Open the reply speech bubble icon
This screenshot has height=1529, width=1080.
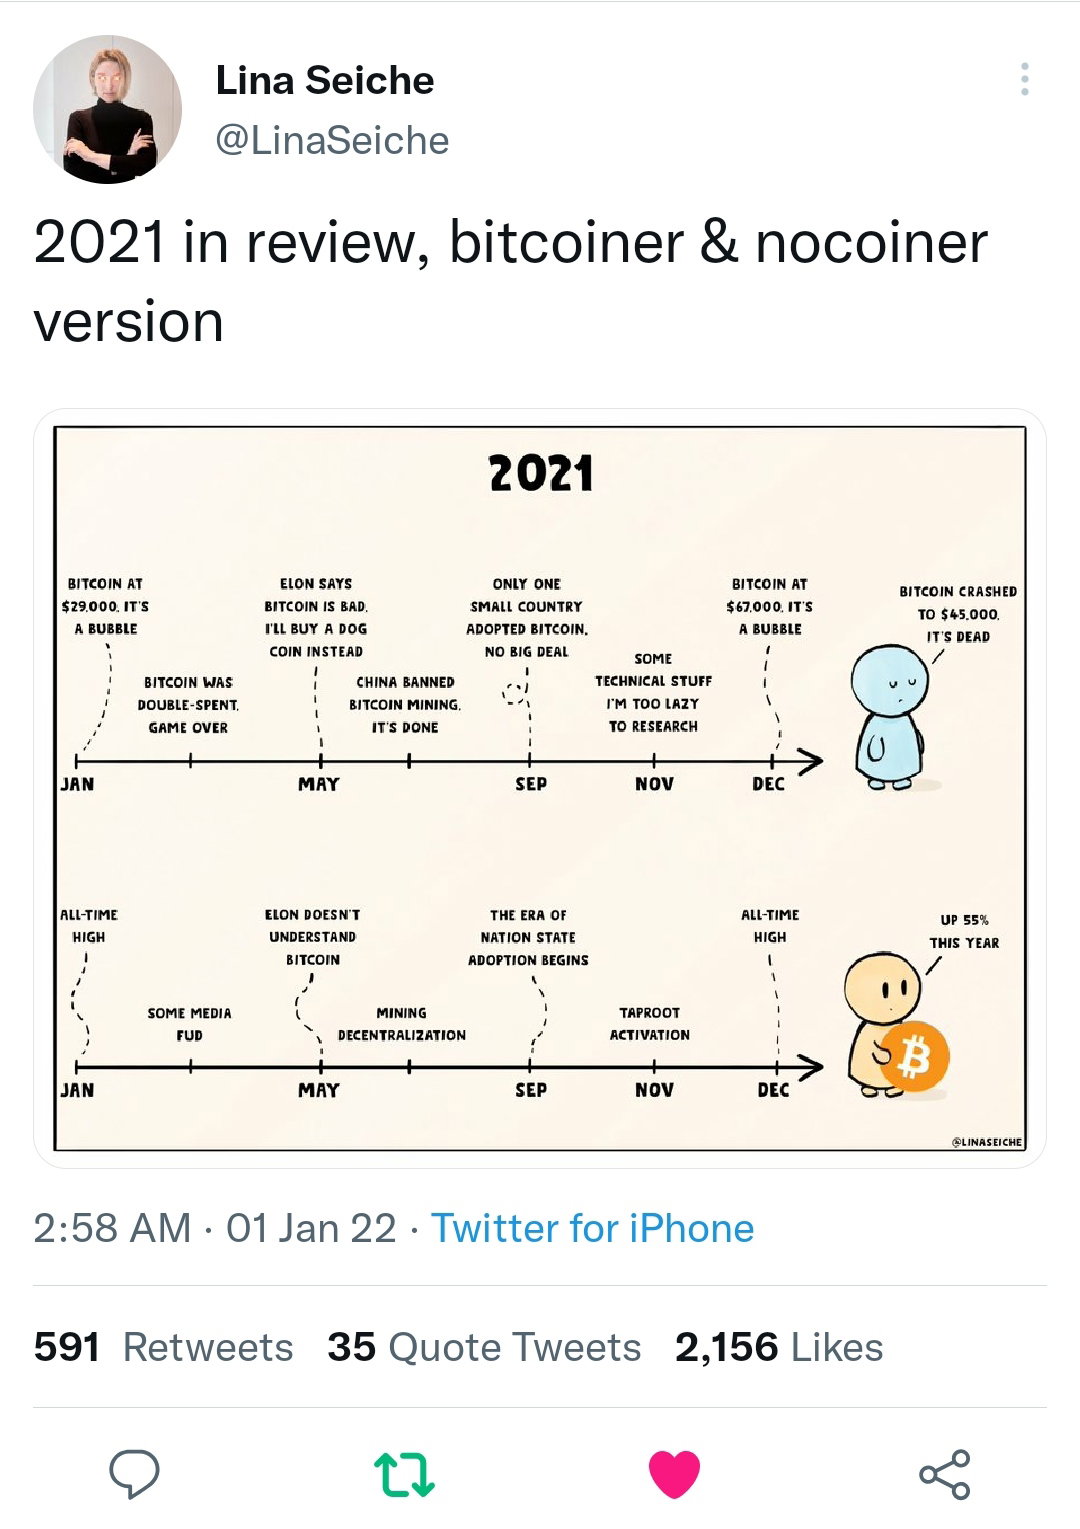click(x=134, y=1473)
